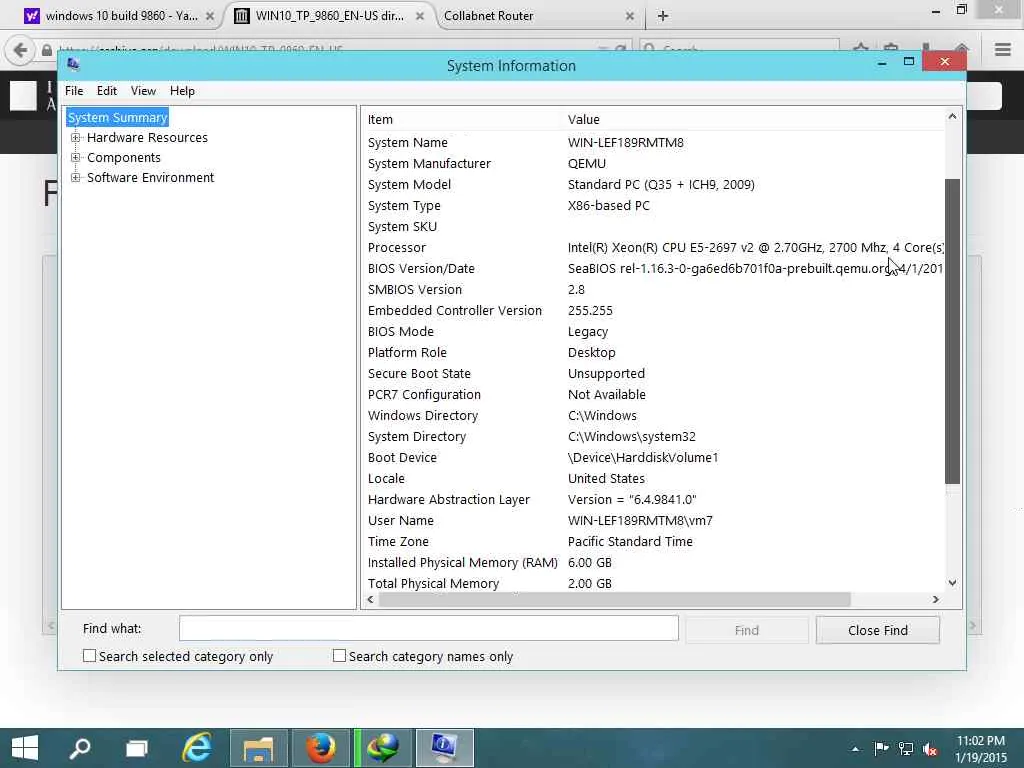The width and height of the screenshot is (1024, 768).
Task: Click the disabled Find button
Action: [746, 630]
